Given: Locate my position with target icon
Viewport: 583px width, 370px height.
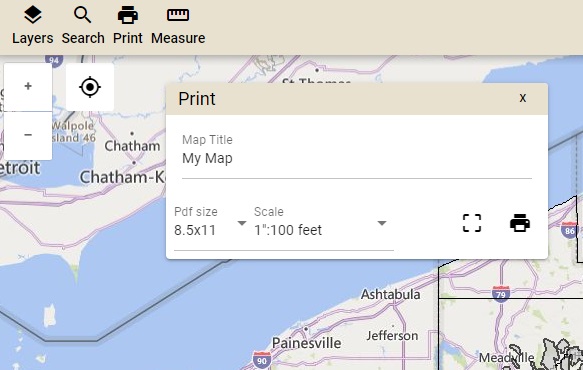Looking at the screenshot, I should [x=90, y=87].
